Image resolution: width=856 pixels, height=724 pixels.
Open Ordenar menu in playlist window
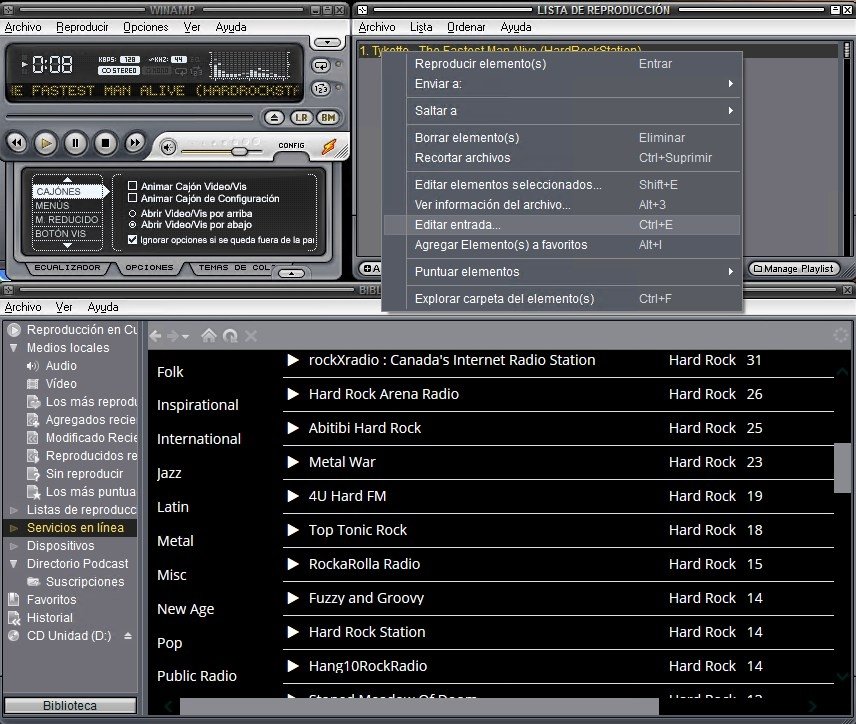[x=466, y=27]
